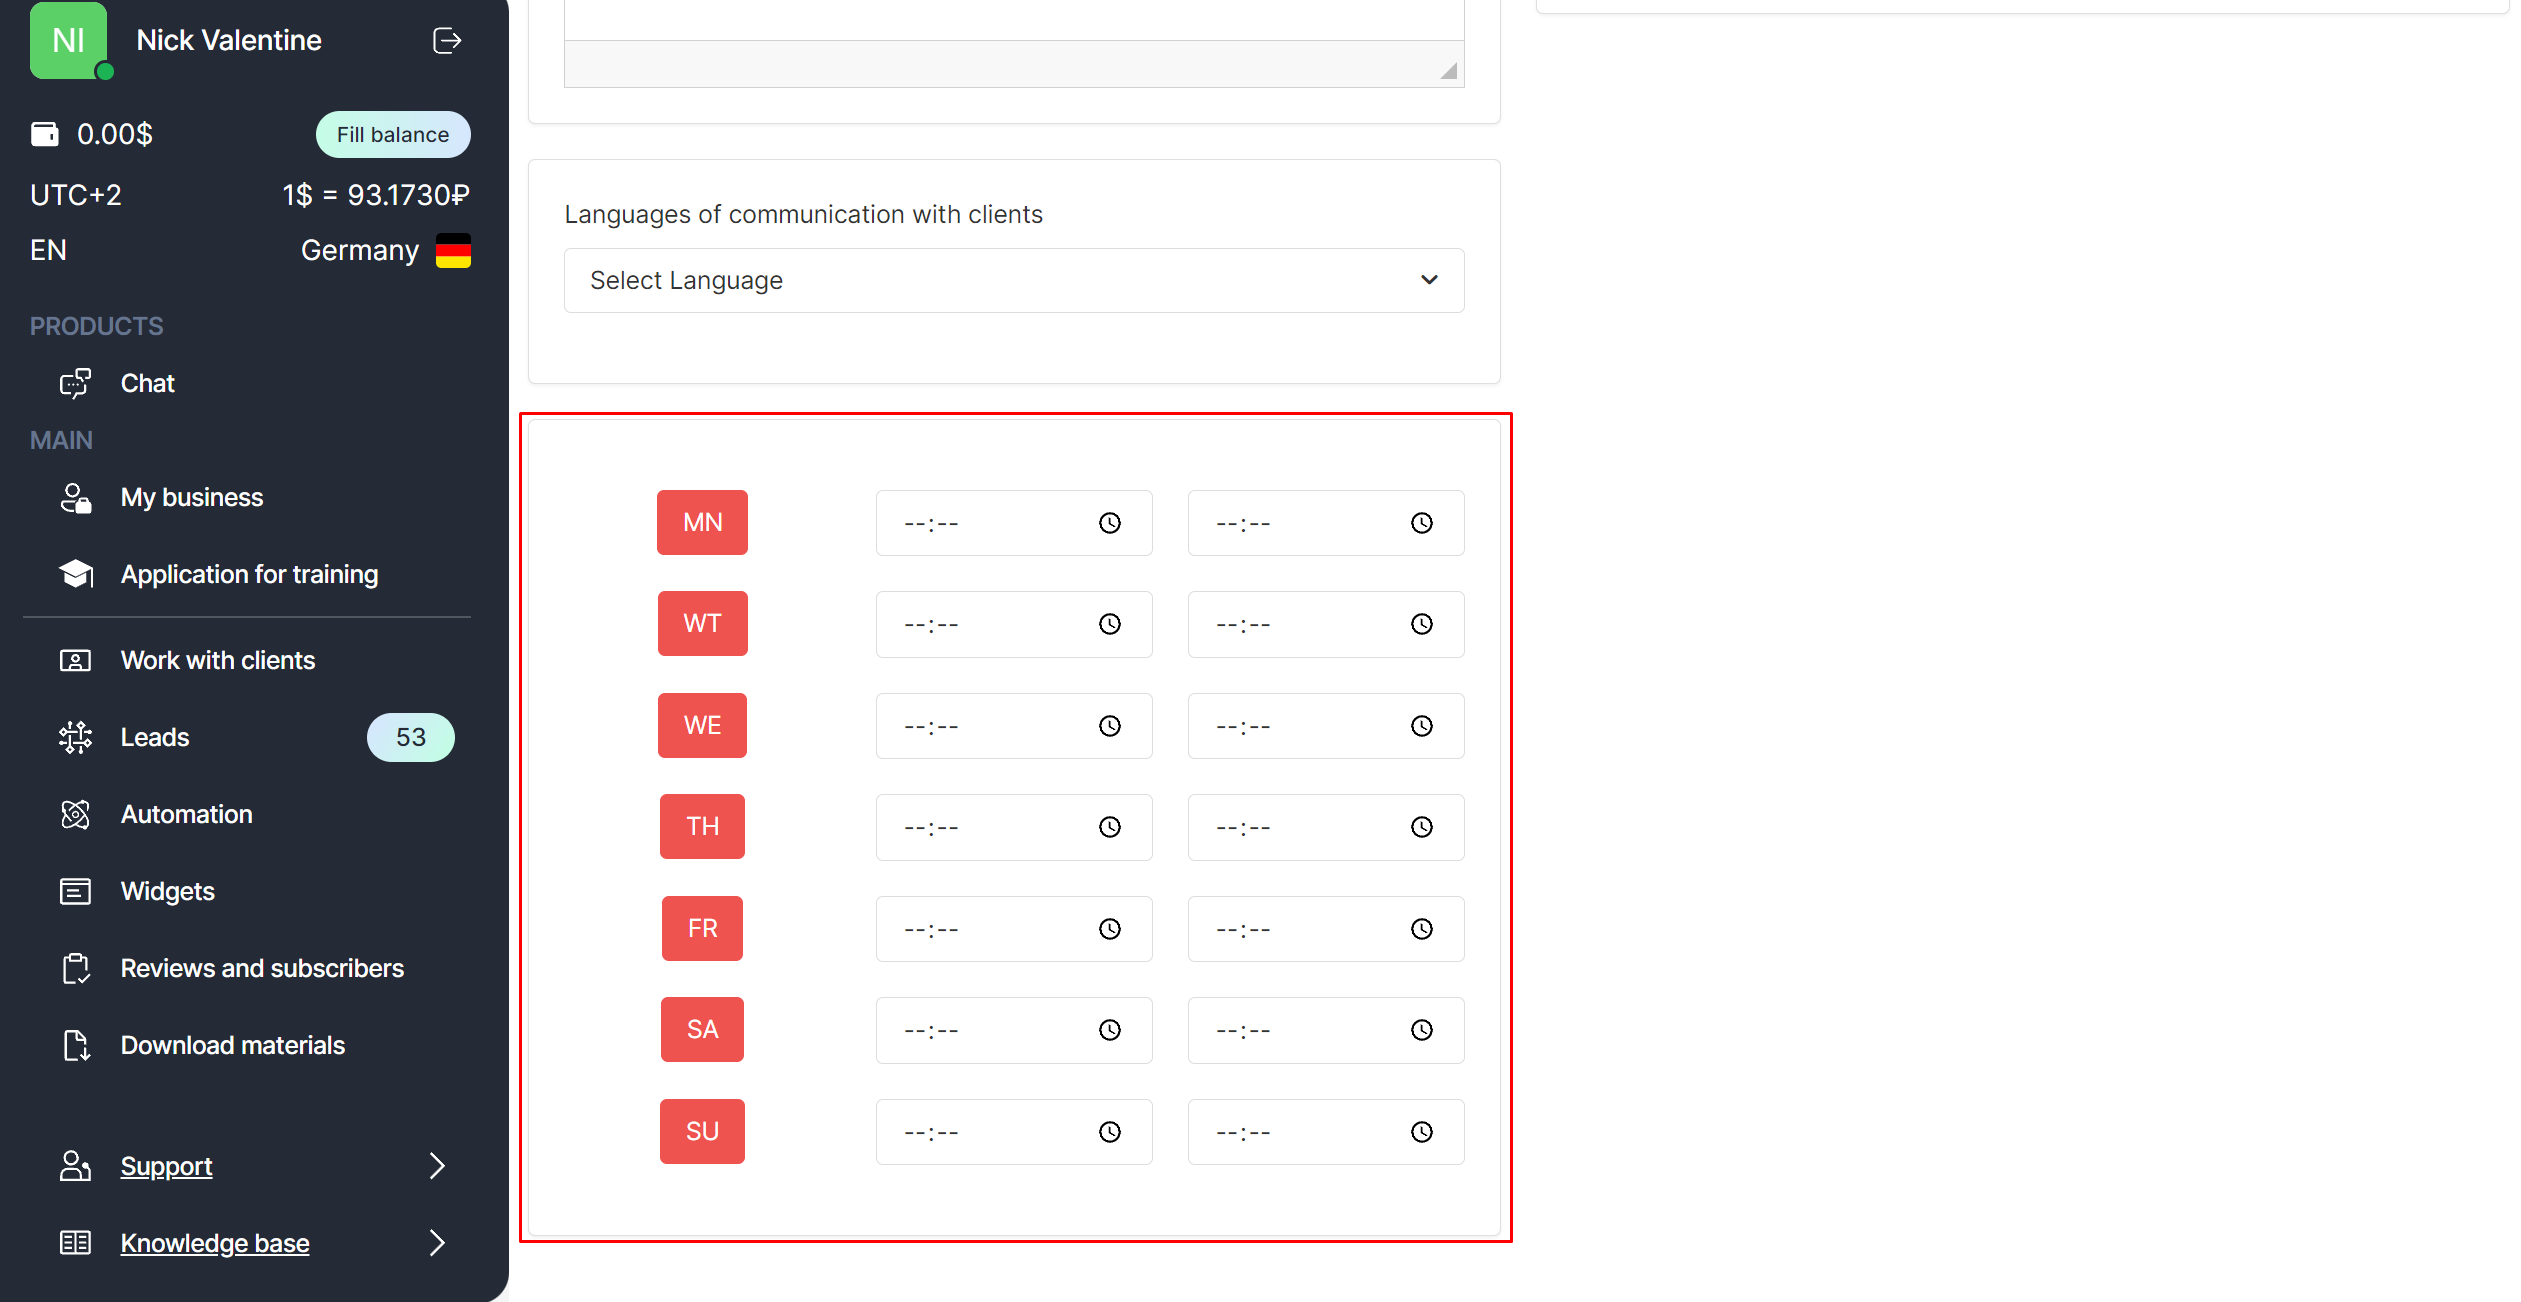The image size is (2521, 1302).
Task: Click the wallet balance icon
Action: pos(45,134)
